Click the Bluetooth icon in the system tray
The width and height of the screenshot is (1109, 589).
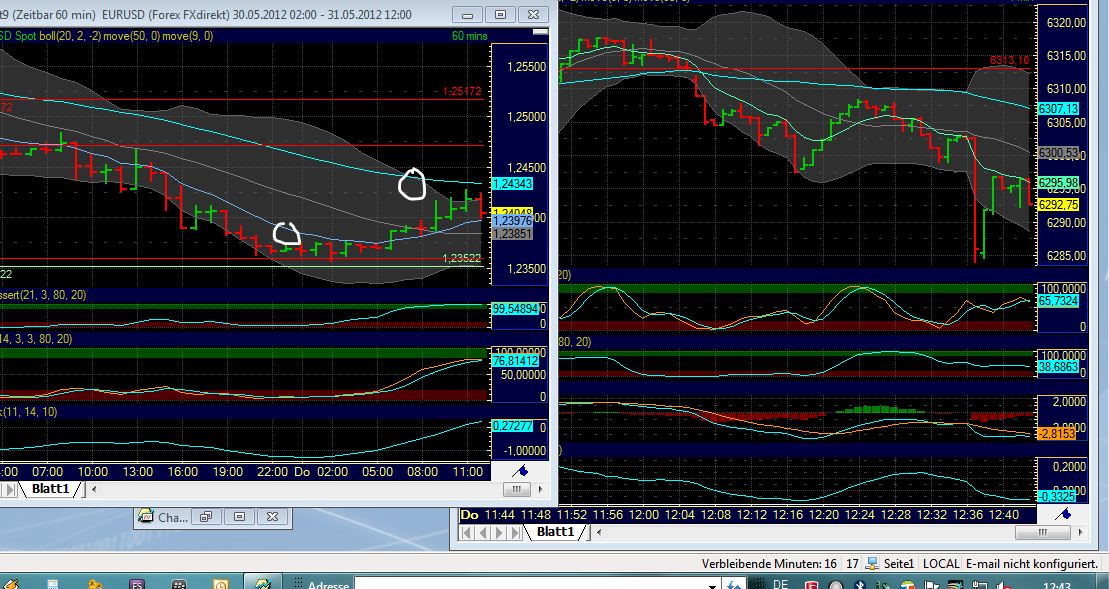point(859,584)
